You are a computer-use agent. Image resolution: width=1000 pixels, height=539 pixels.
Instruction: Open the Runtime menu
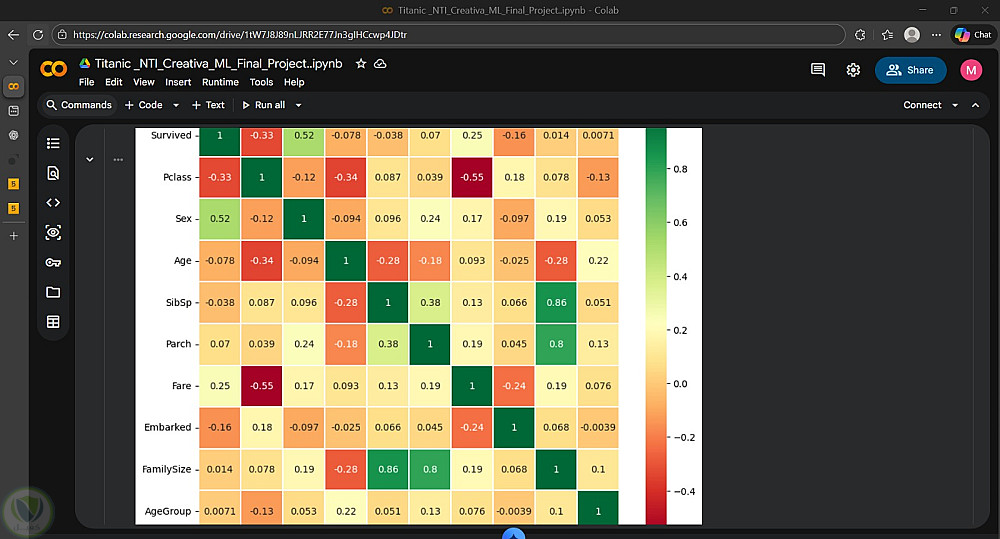coord(220,82)
